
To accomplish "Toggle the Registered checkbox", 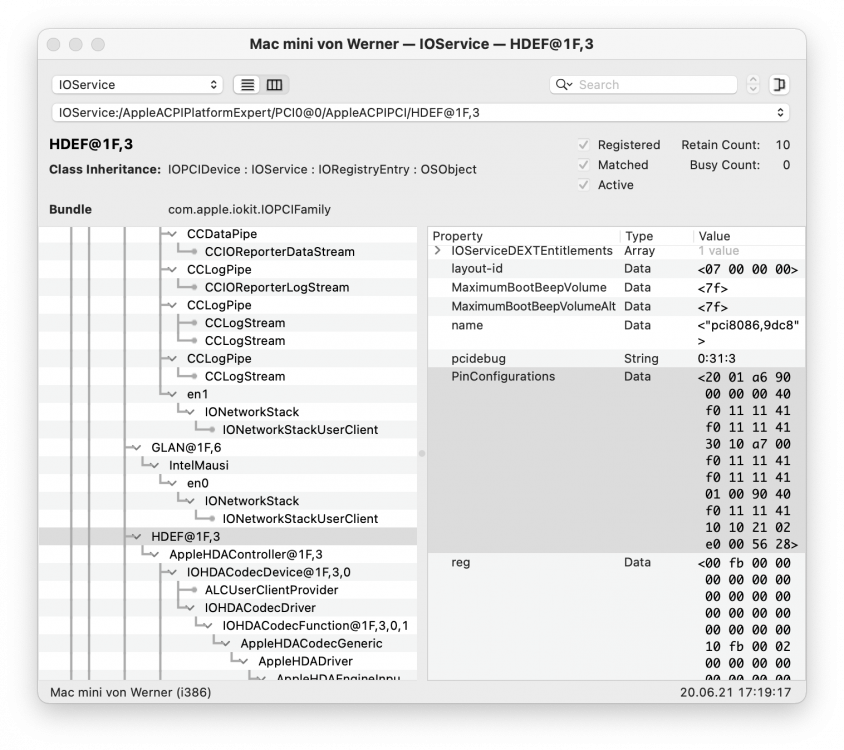I will [583, 145].
